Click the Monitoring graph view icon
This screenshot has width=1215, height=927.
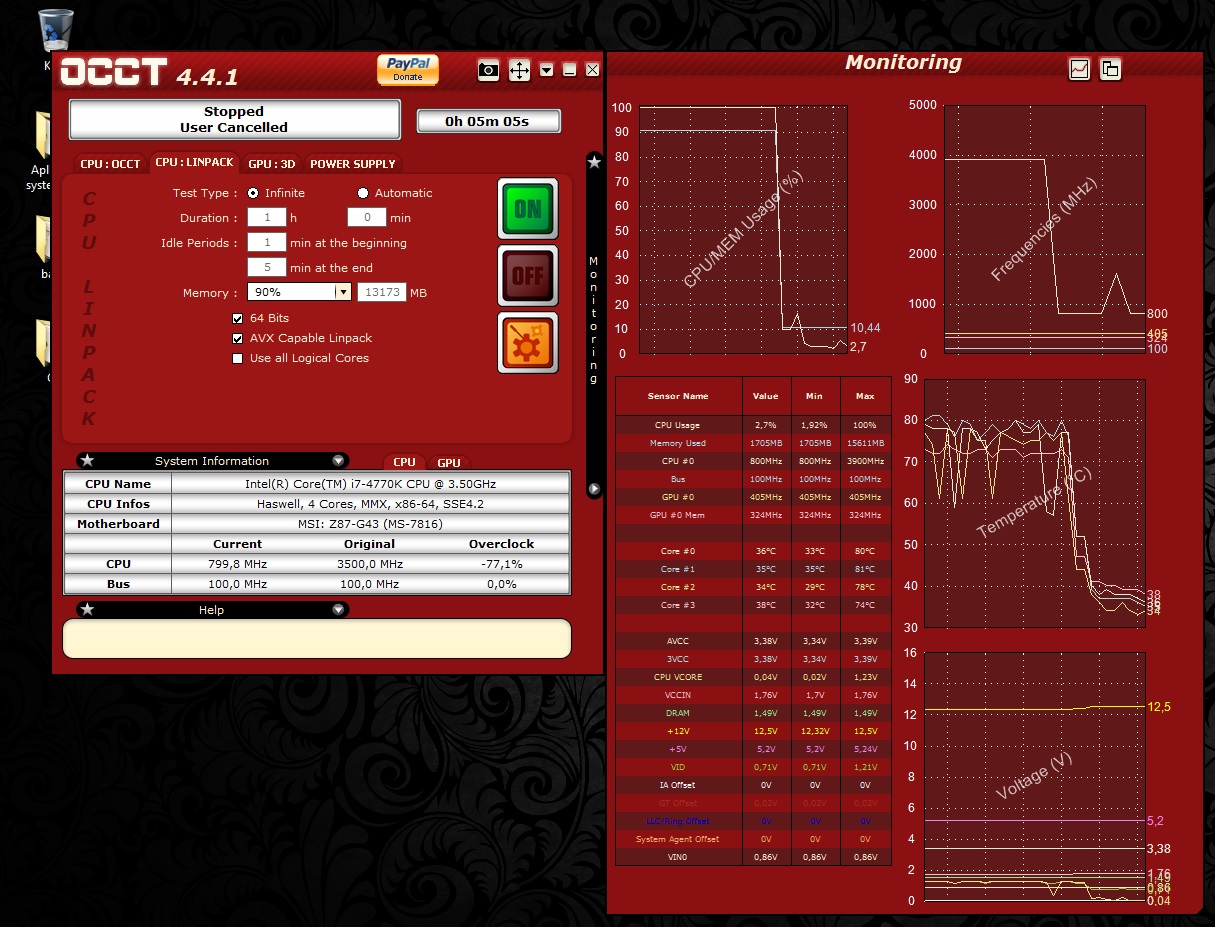[1079, 69]
